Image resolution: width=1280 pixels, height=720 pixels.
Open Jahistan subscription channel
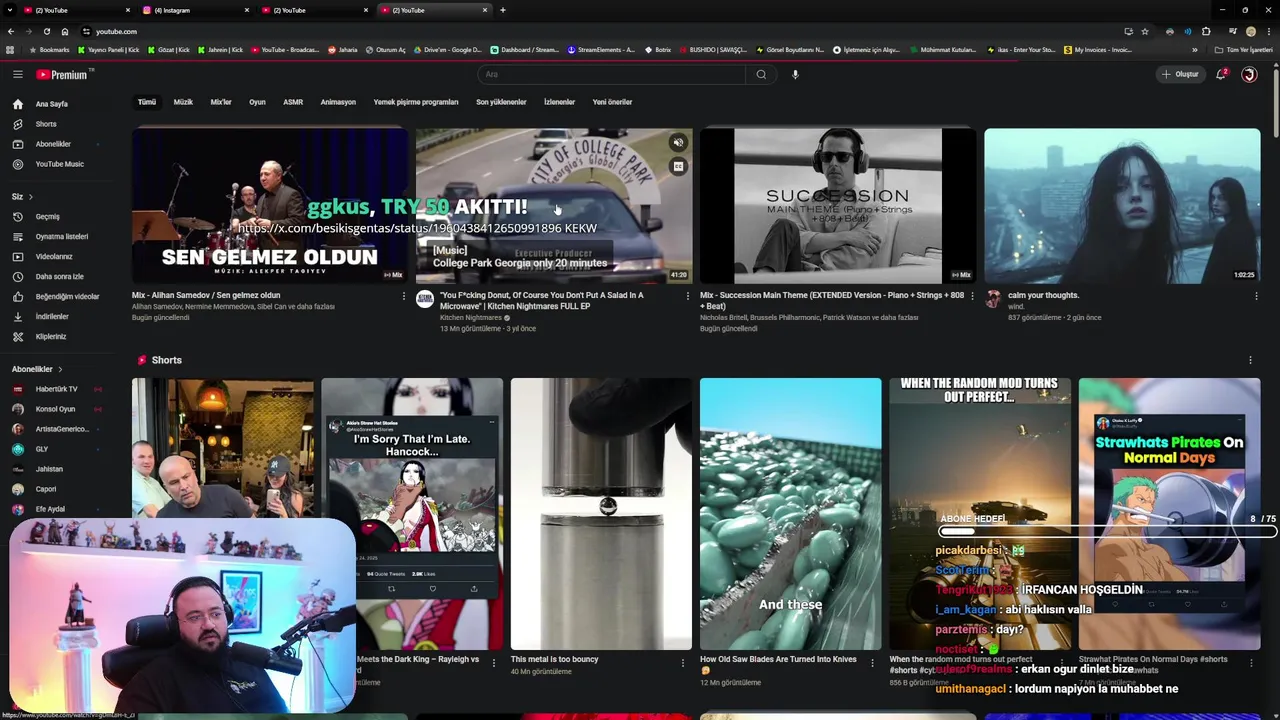[x=49, y=469]
